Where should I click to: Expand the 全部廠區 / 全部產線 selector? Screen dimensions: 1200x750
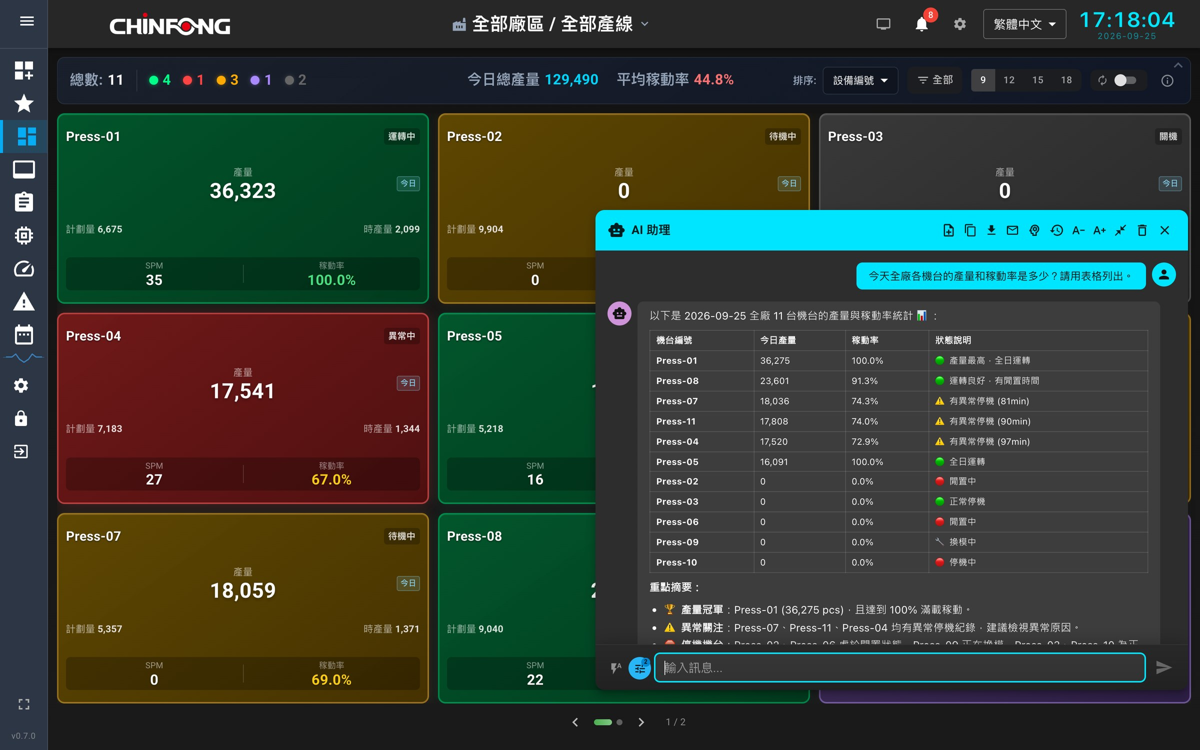coord(551,24)
